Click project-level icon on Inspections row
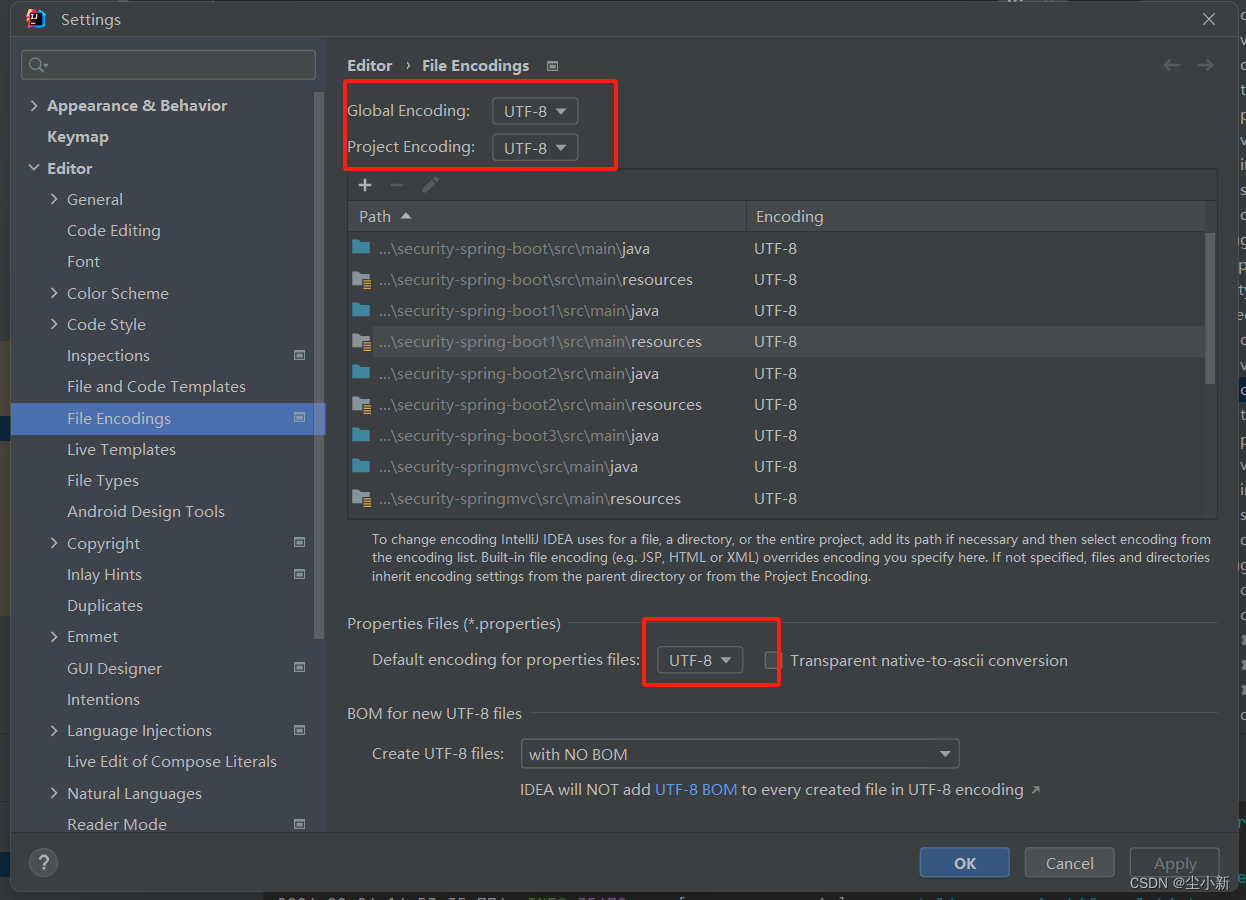 (299, 355)
